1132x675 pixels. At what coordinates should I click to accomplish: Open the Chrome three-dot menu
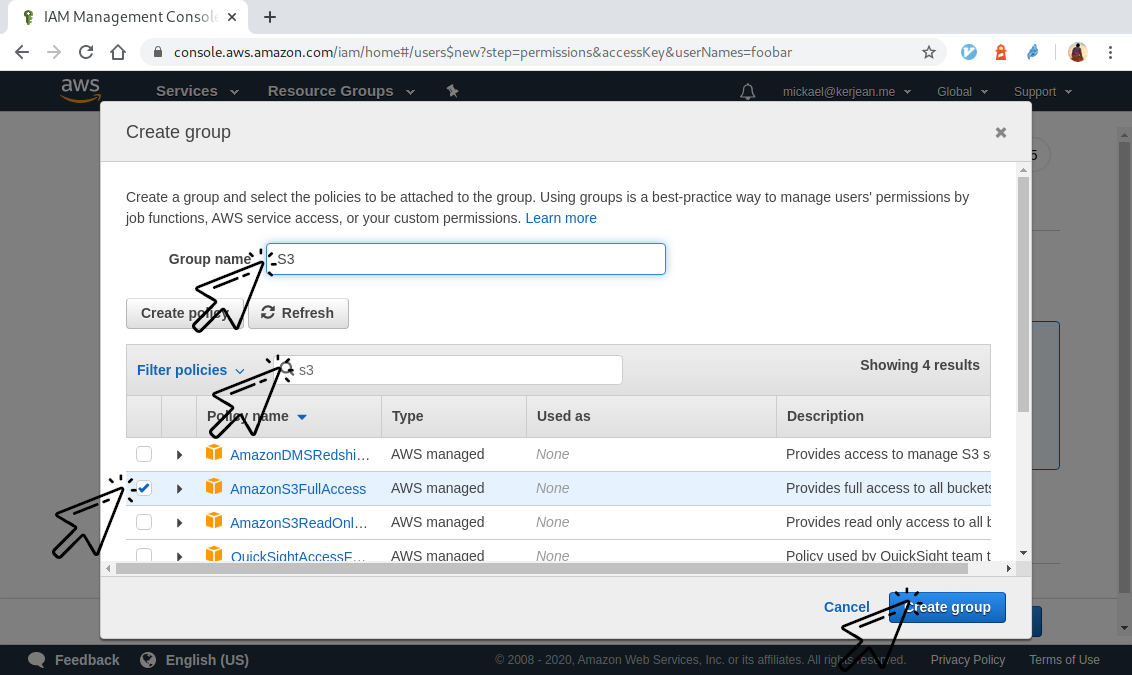click(x=1110, y=52)
